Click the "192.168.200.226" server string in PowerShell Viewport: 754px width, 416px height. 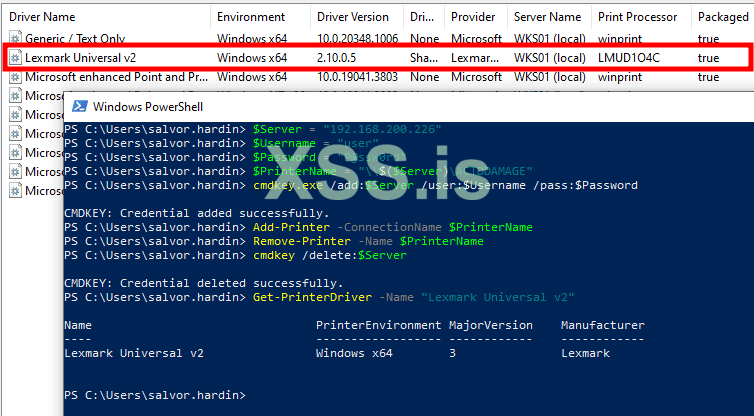(382, 129)
